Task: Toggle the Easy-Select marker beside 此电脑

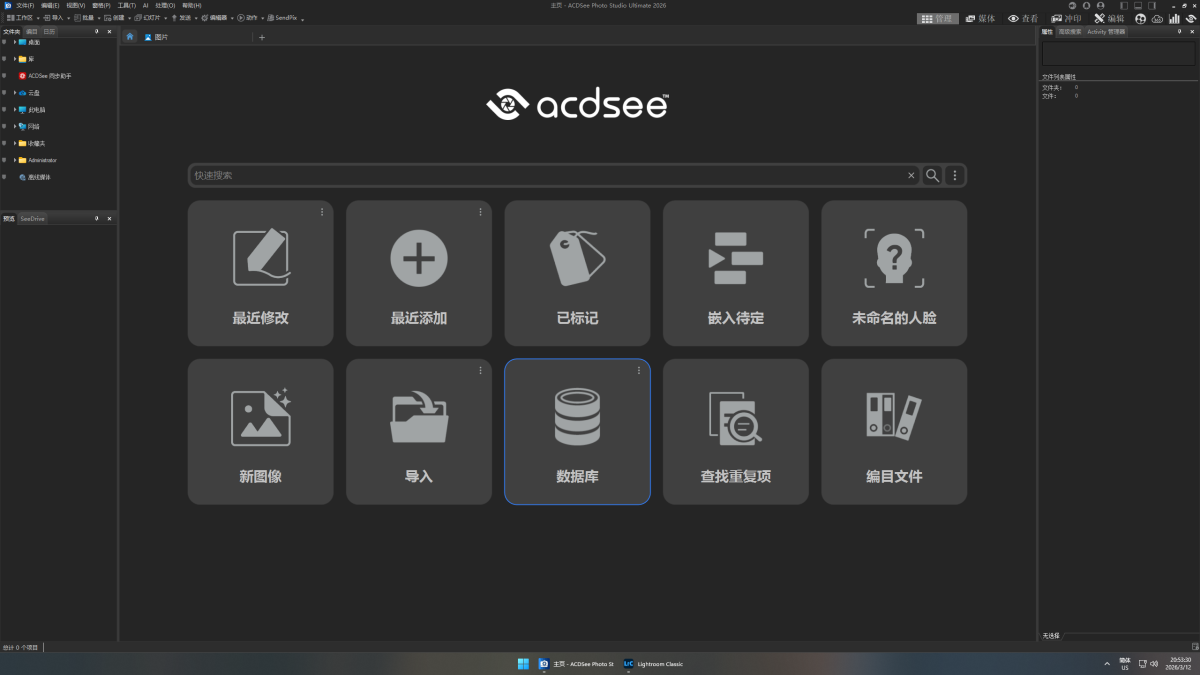Action: pos(4,109)
